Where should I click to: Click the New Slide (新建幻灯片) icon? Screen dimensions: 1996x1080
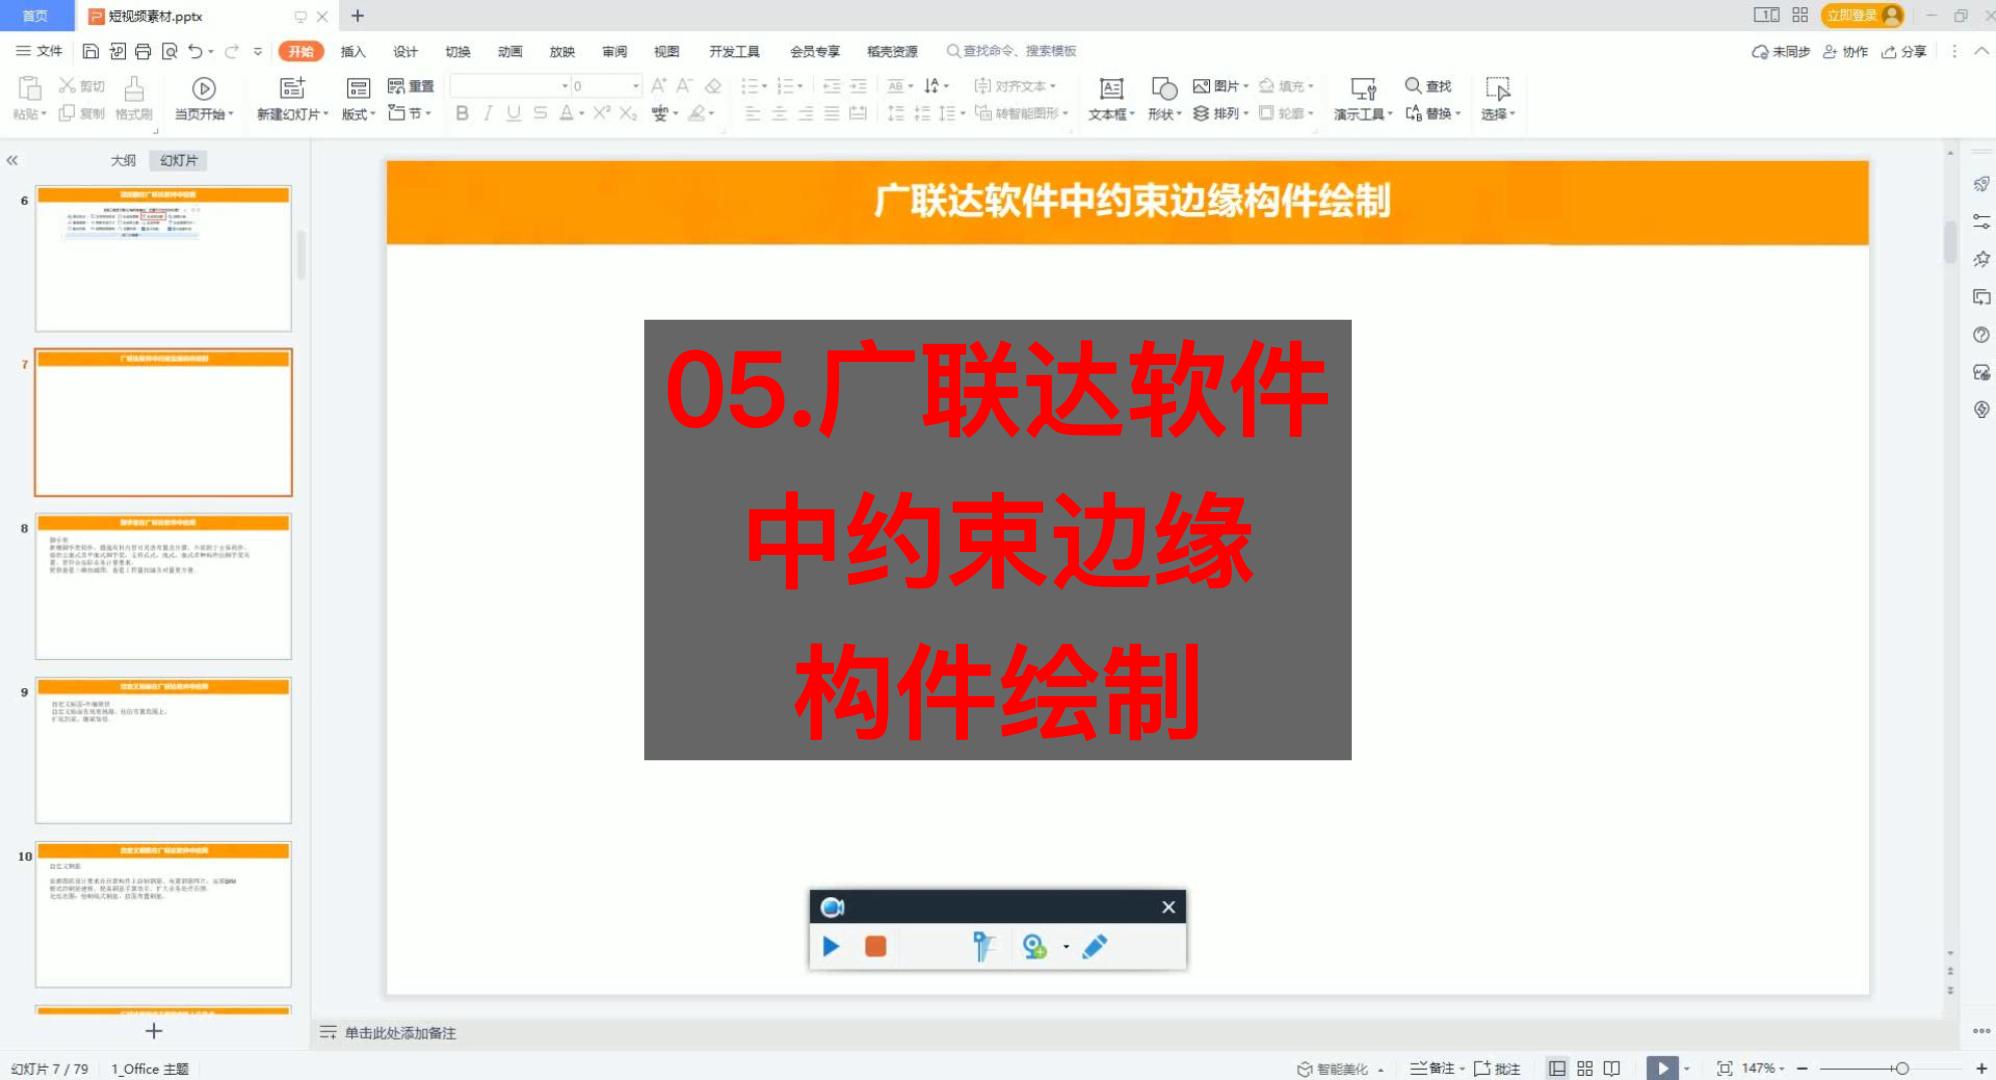point(292,88)
